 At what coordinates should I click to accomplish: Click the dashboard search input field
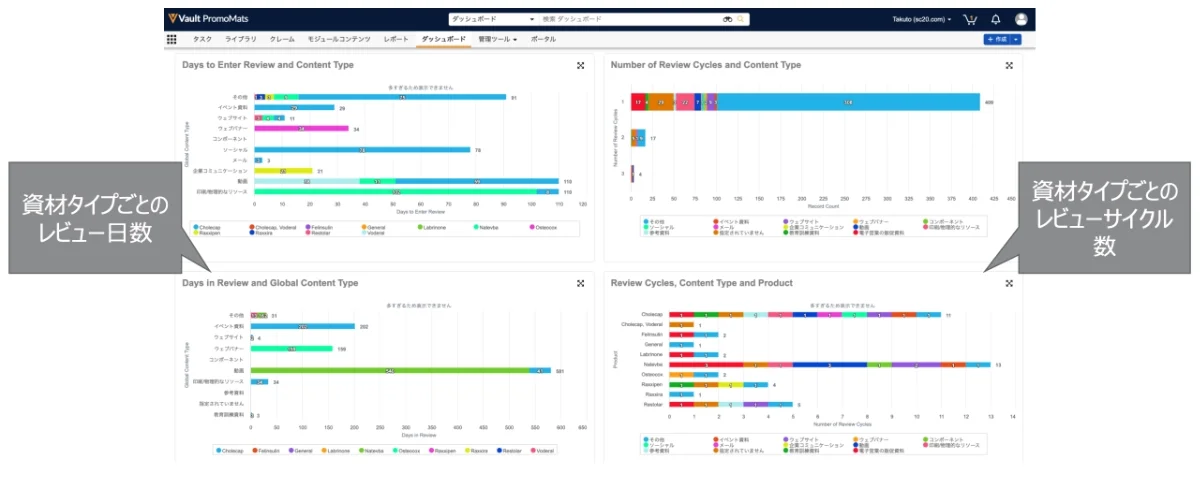pos(630,19)
